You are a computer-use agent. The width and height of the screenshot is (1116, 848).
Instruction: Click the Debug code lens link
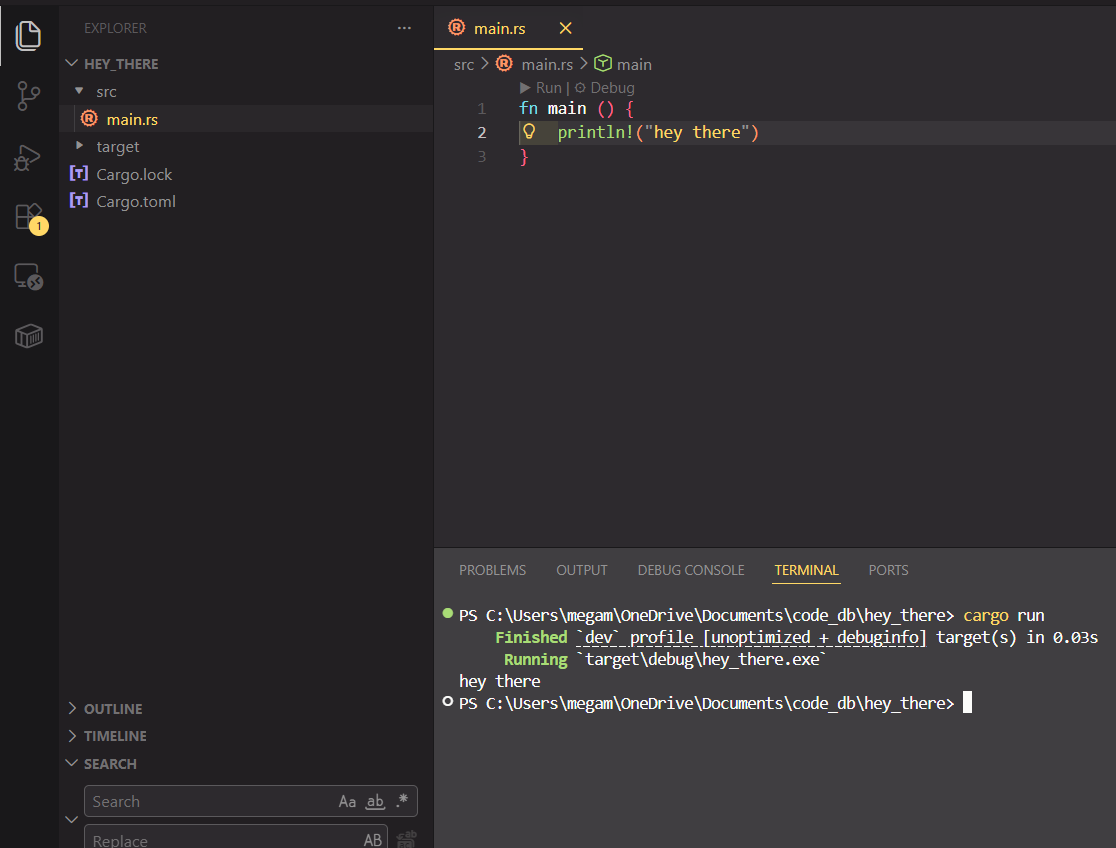coord(605,88)
